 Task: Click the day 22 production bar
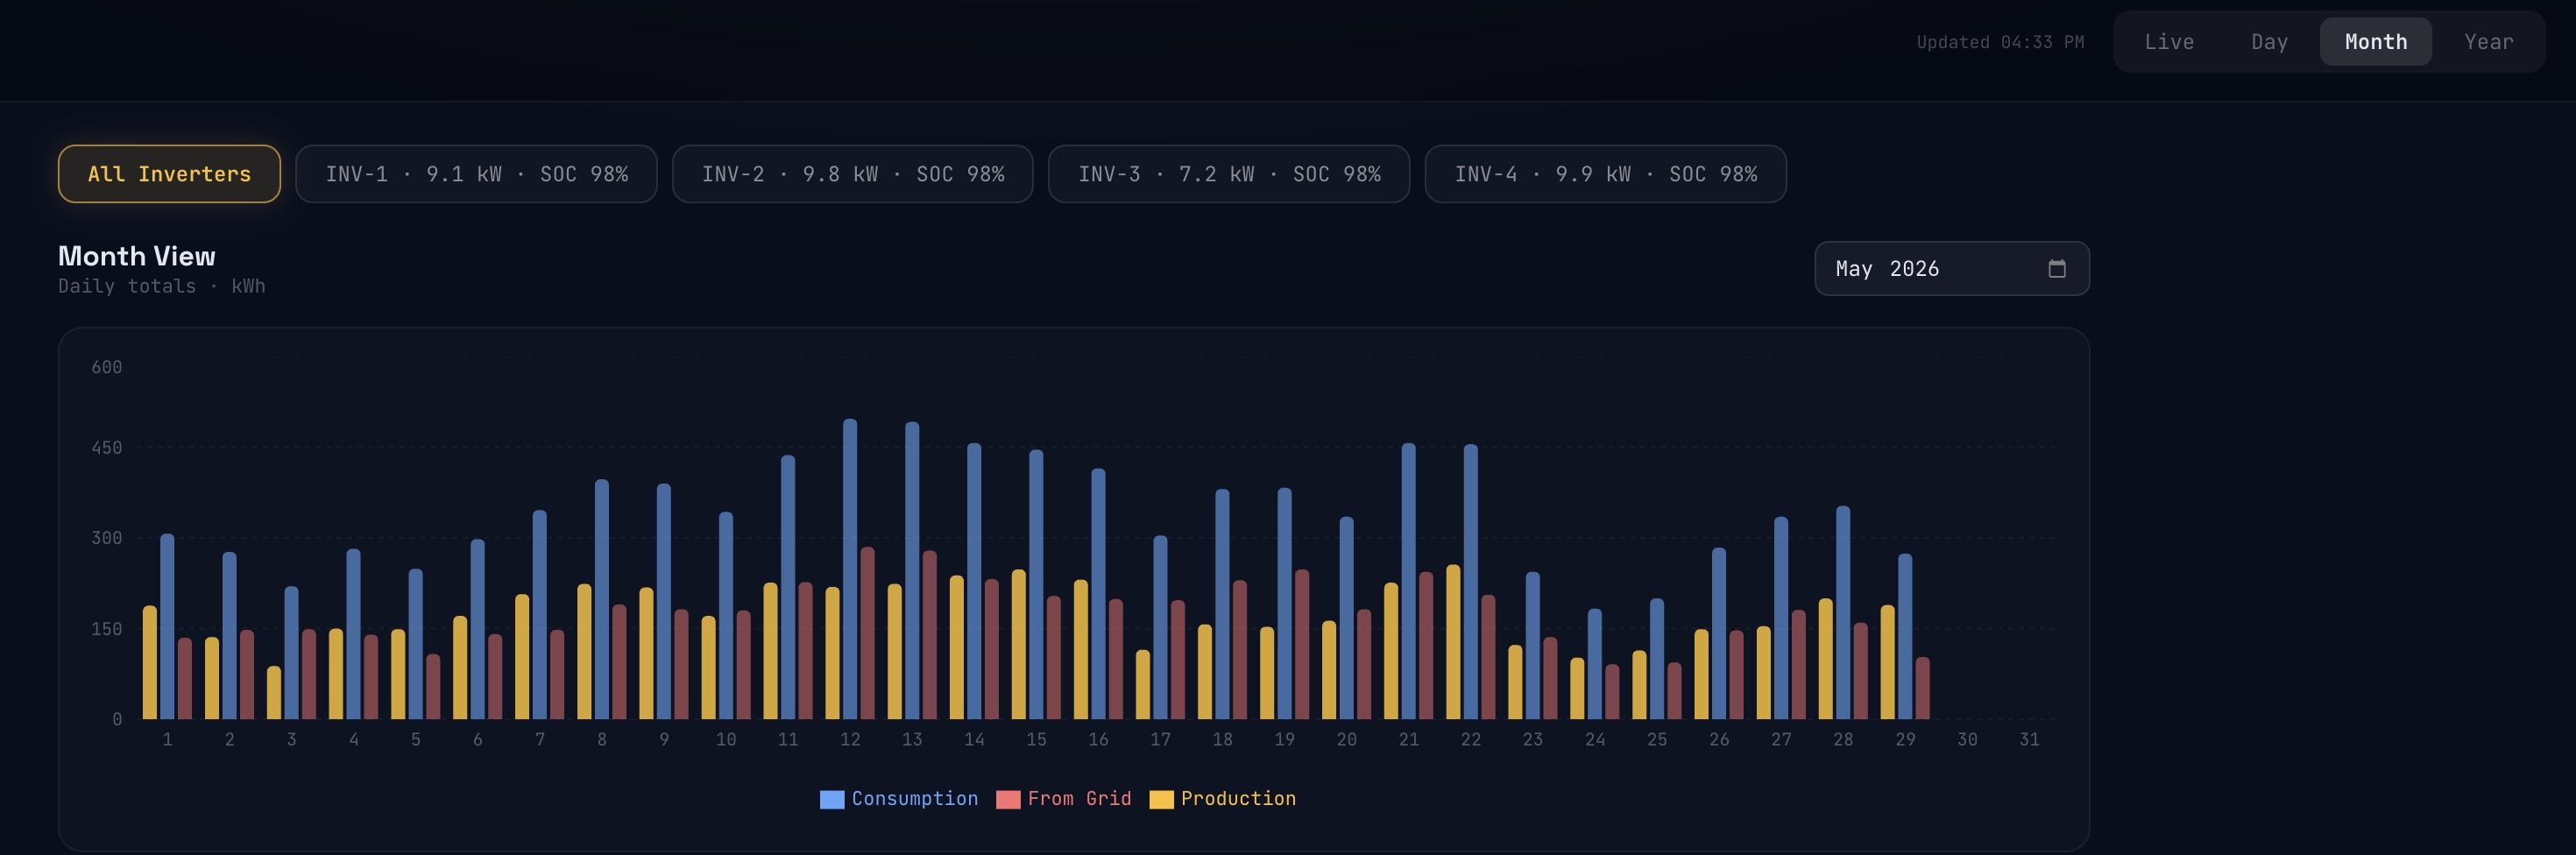(x=1453, y=642)
